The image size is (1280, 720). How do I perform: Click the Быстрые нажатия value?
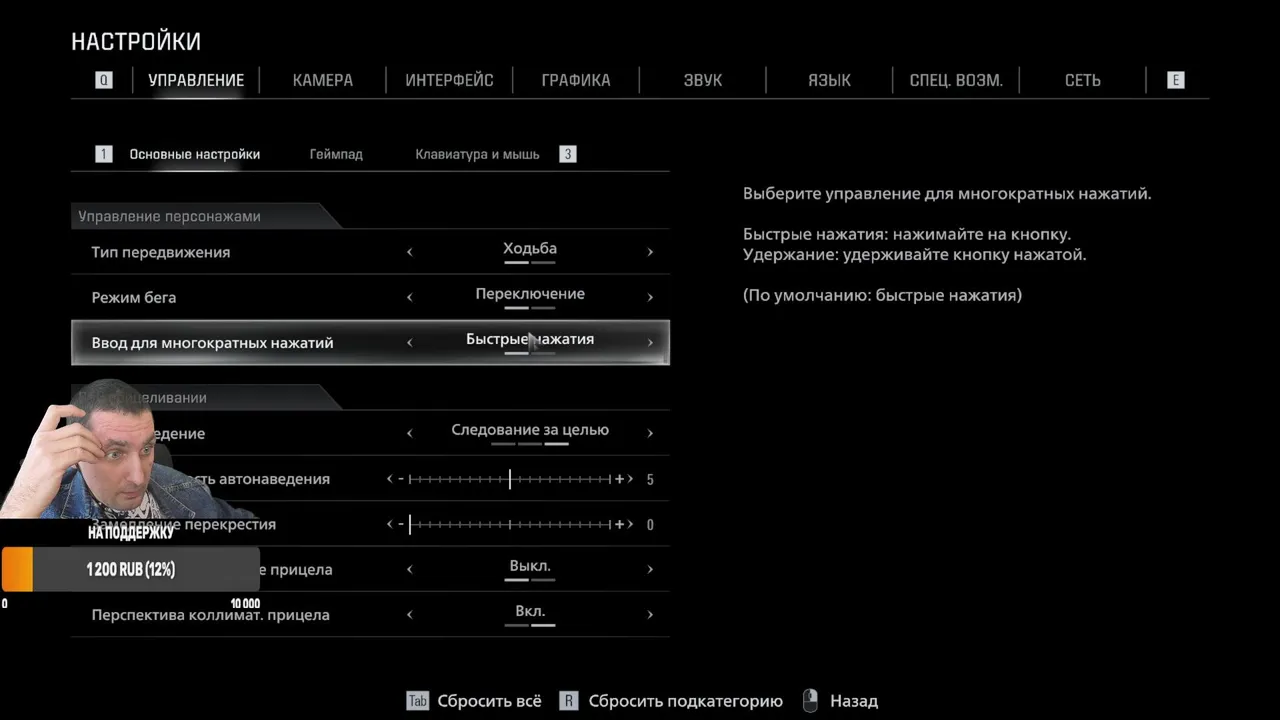point(530,339)
